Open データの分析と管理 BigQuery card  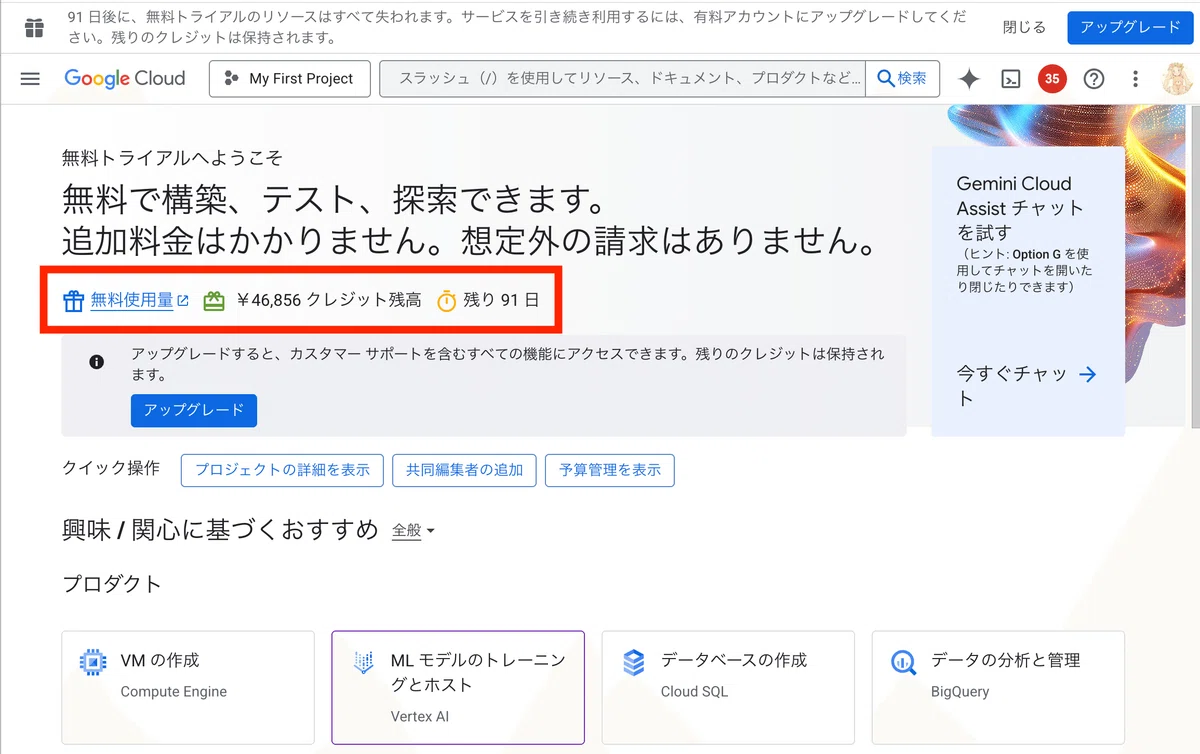click(x=998, y=687)
